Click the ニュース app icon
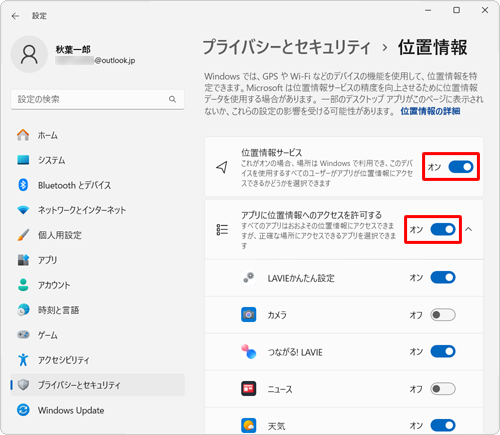This screenshot has width=500, height=435. click(x=249, y=388)
